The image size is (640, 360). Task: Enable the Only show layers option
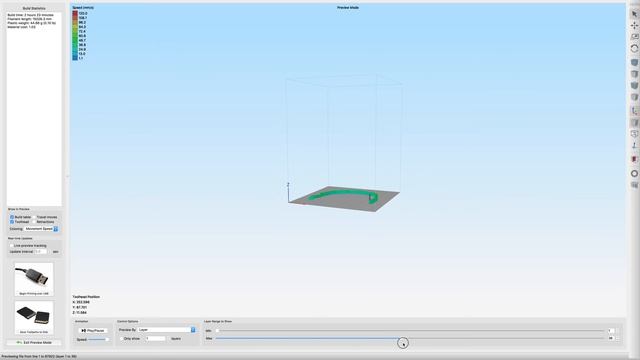[x=121, y=339]
